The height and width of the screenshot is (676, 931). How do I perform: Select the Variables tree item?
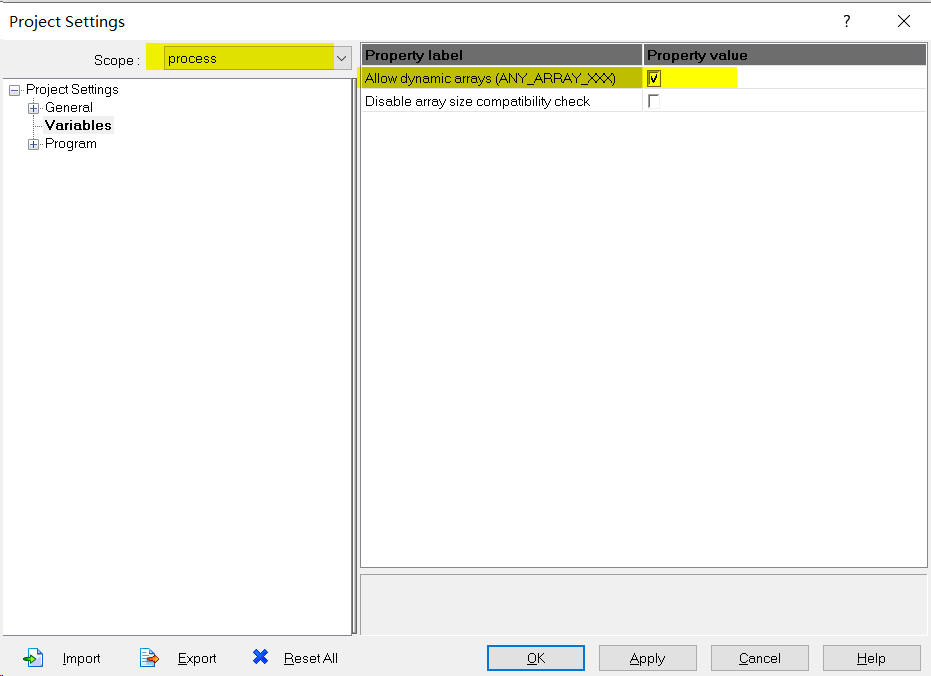coord(78,125)
